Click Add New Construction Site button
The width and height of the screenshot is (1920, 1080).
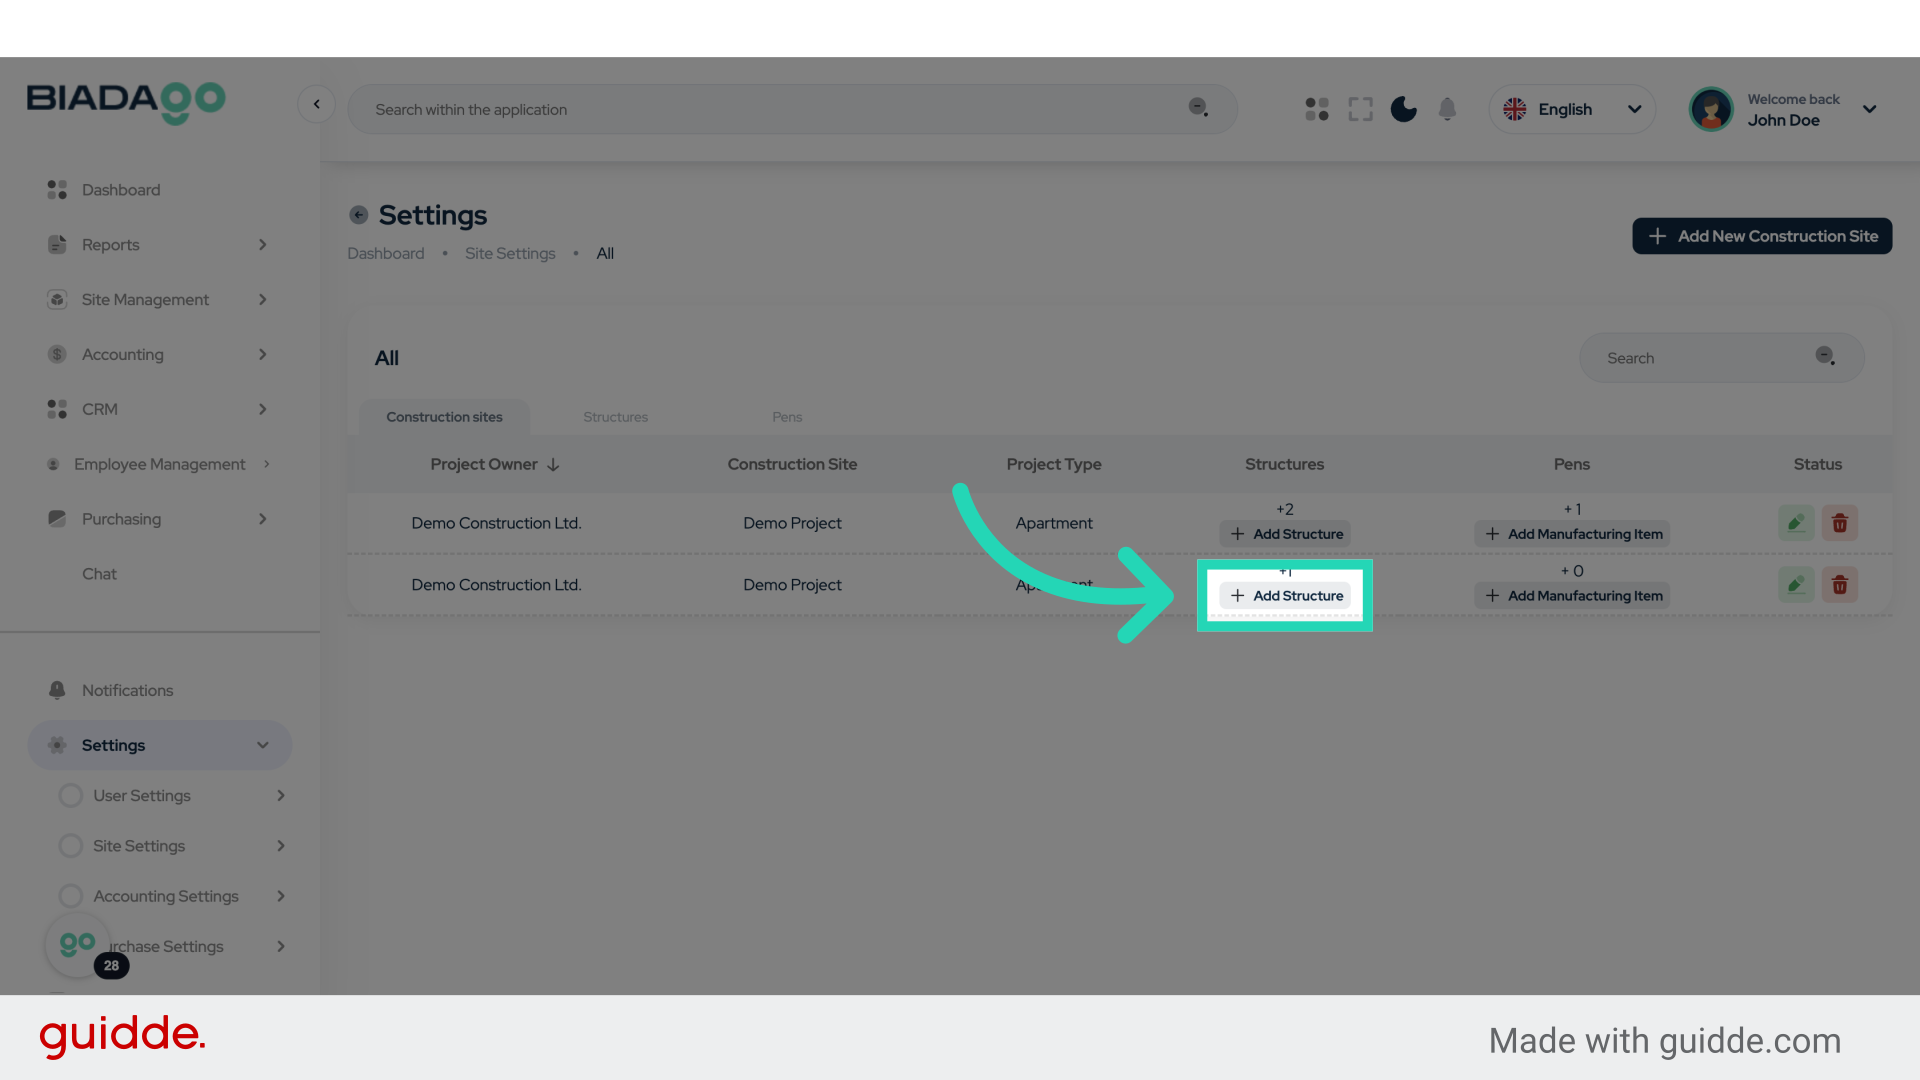[x=1761, y=236]
